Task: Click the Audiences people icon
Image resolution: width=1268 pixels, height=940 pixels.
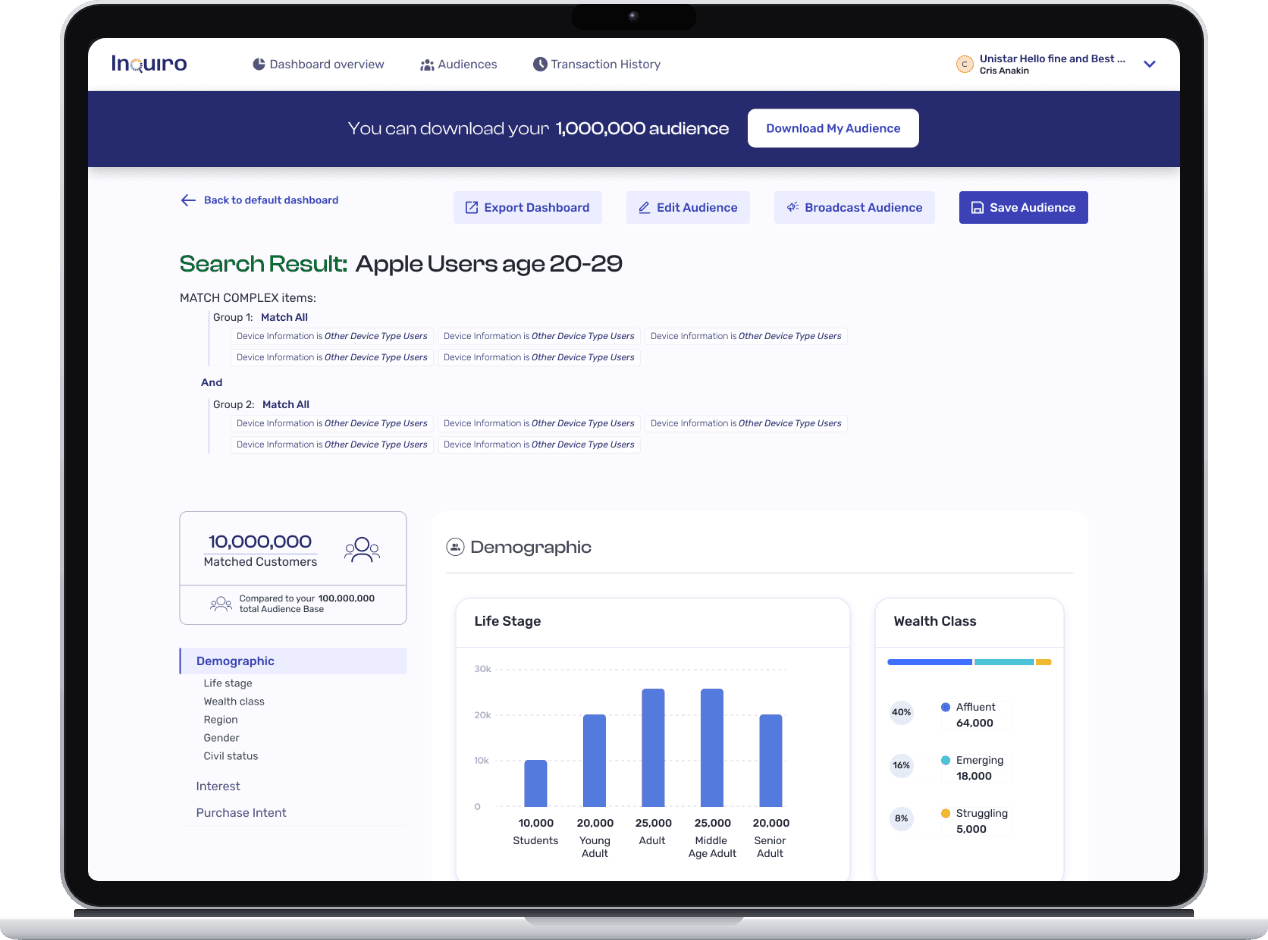Action: click(x=427, y=64)
